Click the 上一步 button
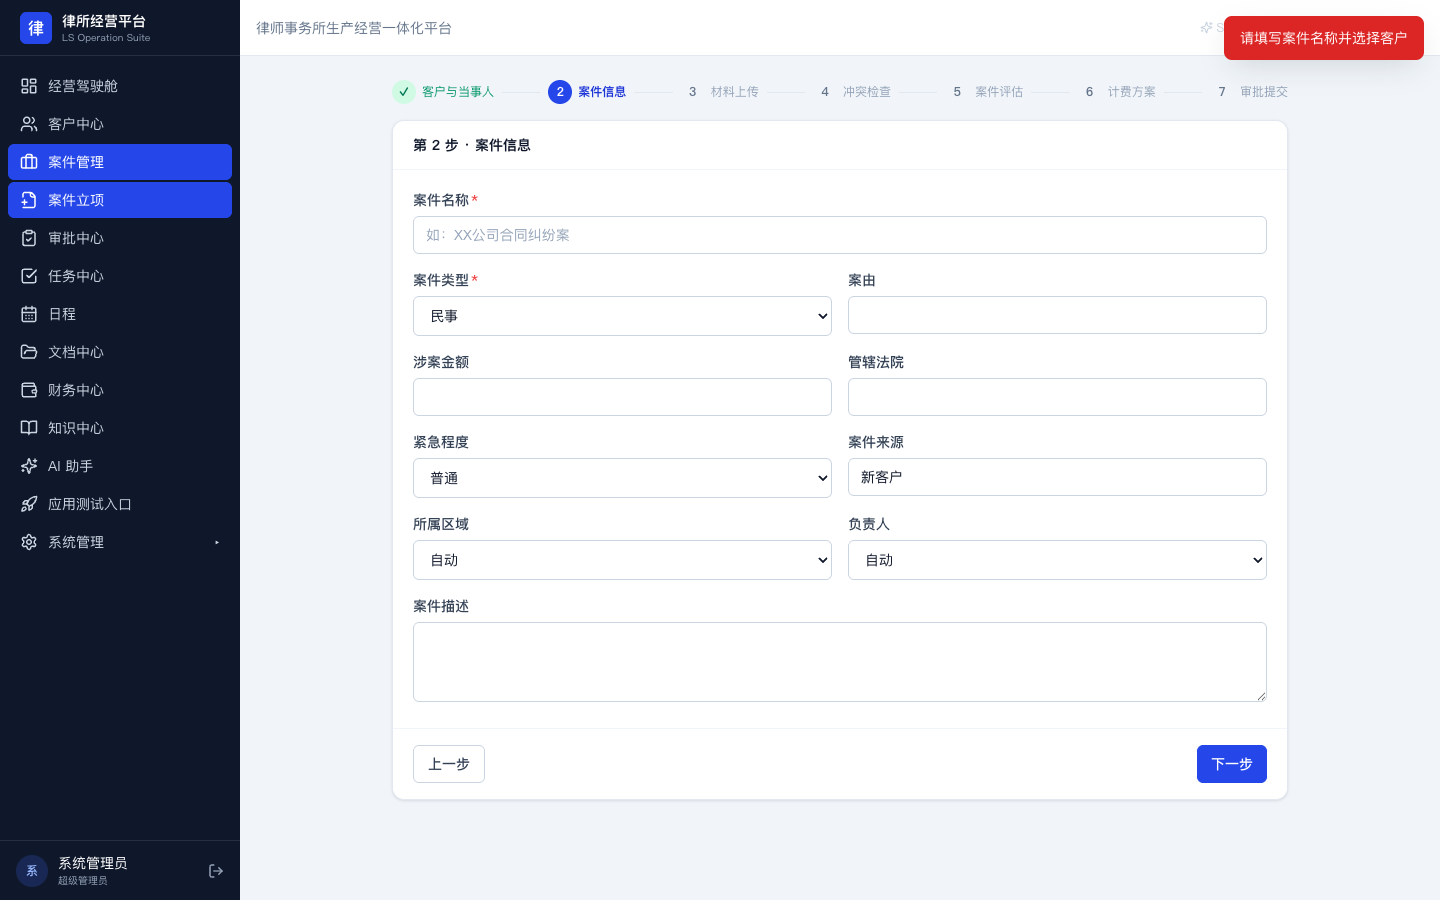The width and height of the screenshot is (1440, 900). coord(449,764)
